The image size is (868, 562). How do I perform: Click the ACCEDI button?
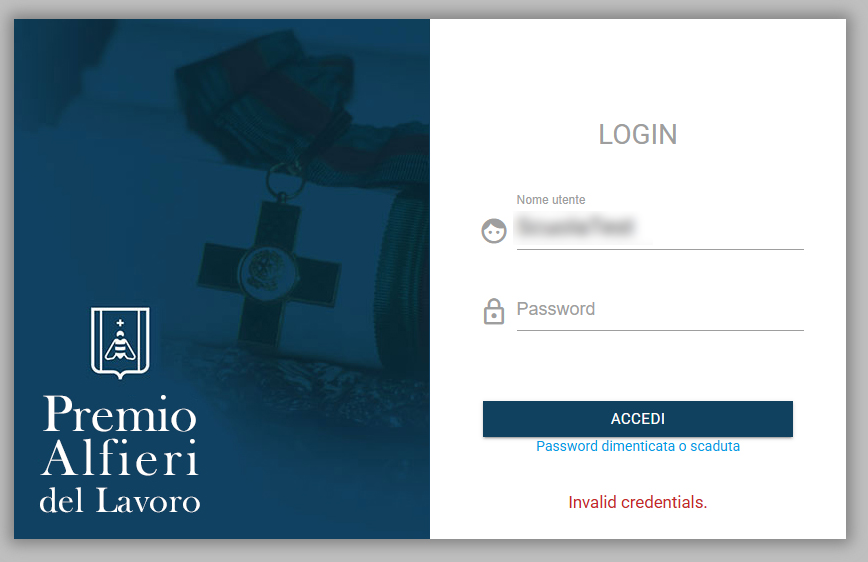[x=638, y=419]
